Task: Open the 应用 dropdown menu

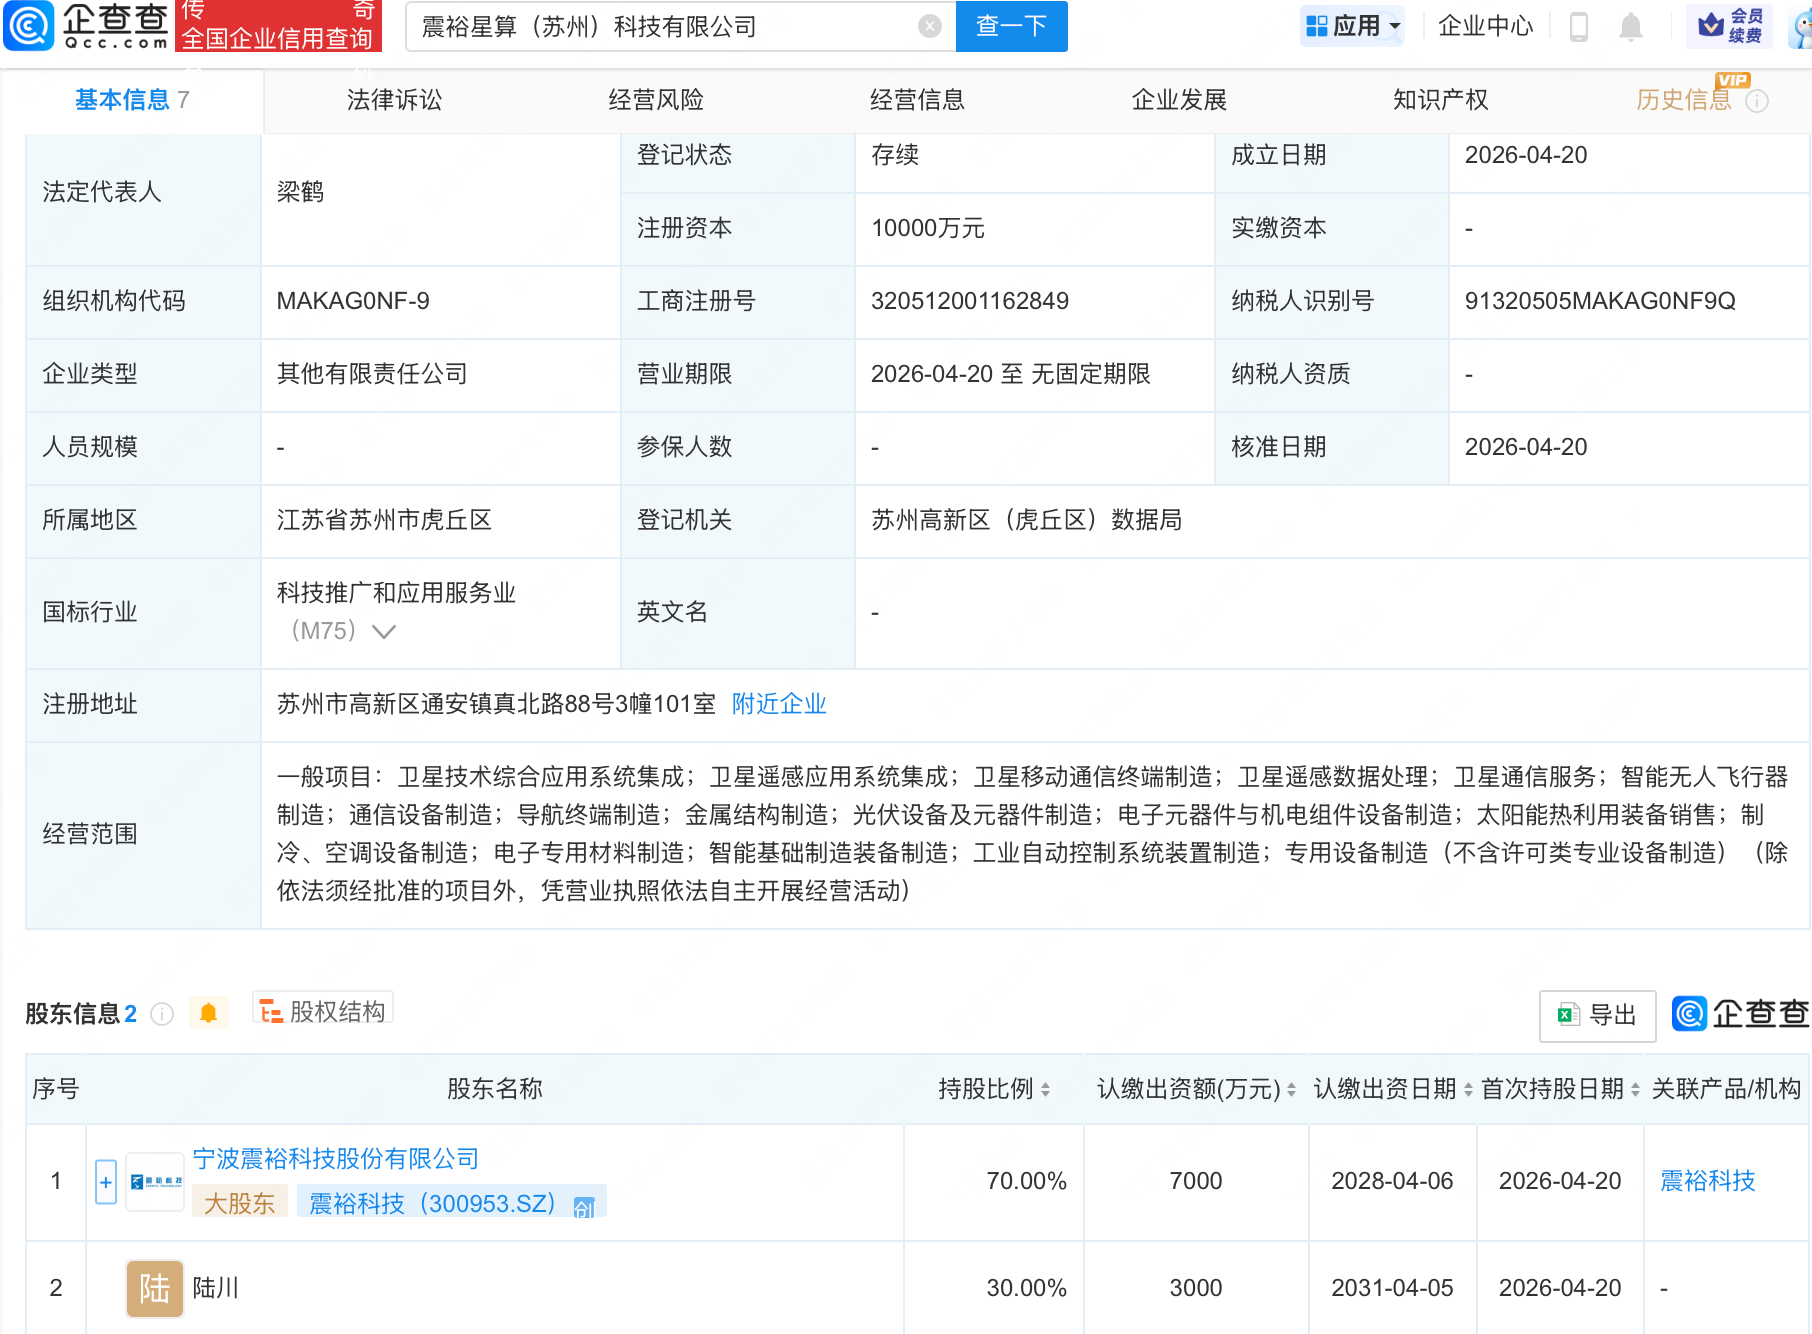Action: (1353, 26)
